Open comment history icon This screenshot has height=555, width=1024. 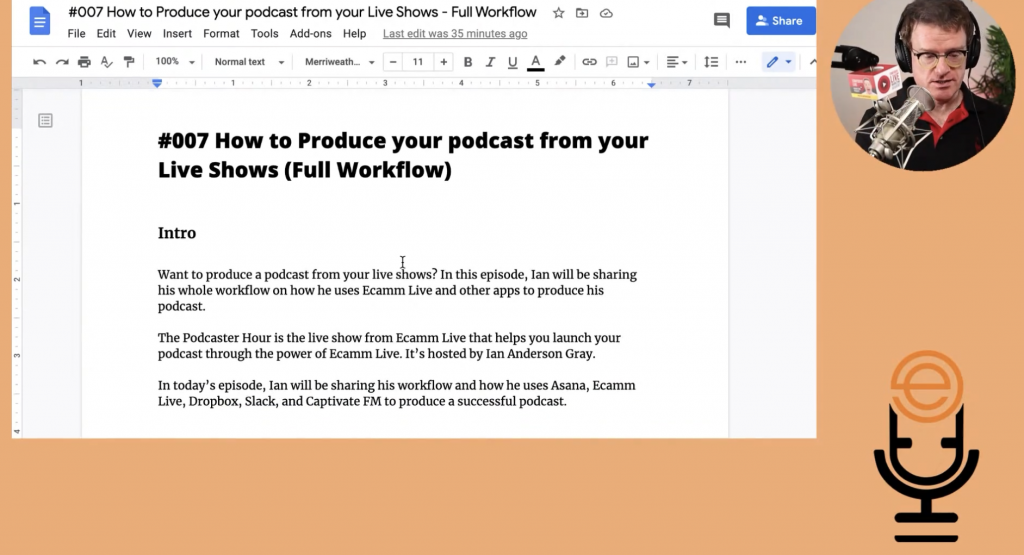click(722, 20)
